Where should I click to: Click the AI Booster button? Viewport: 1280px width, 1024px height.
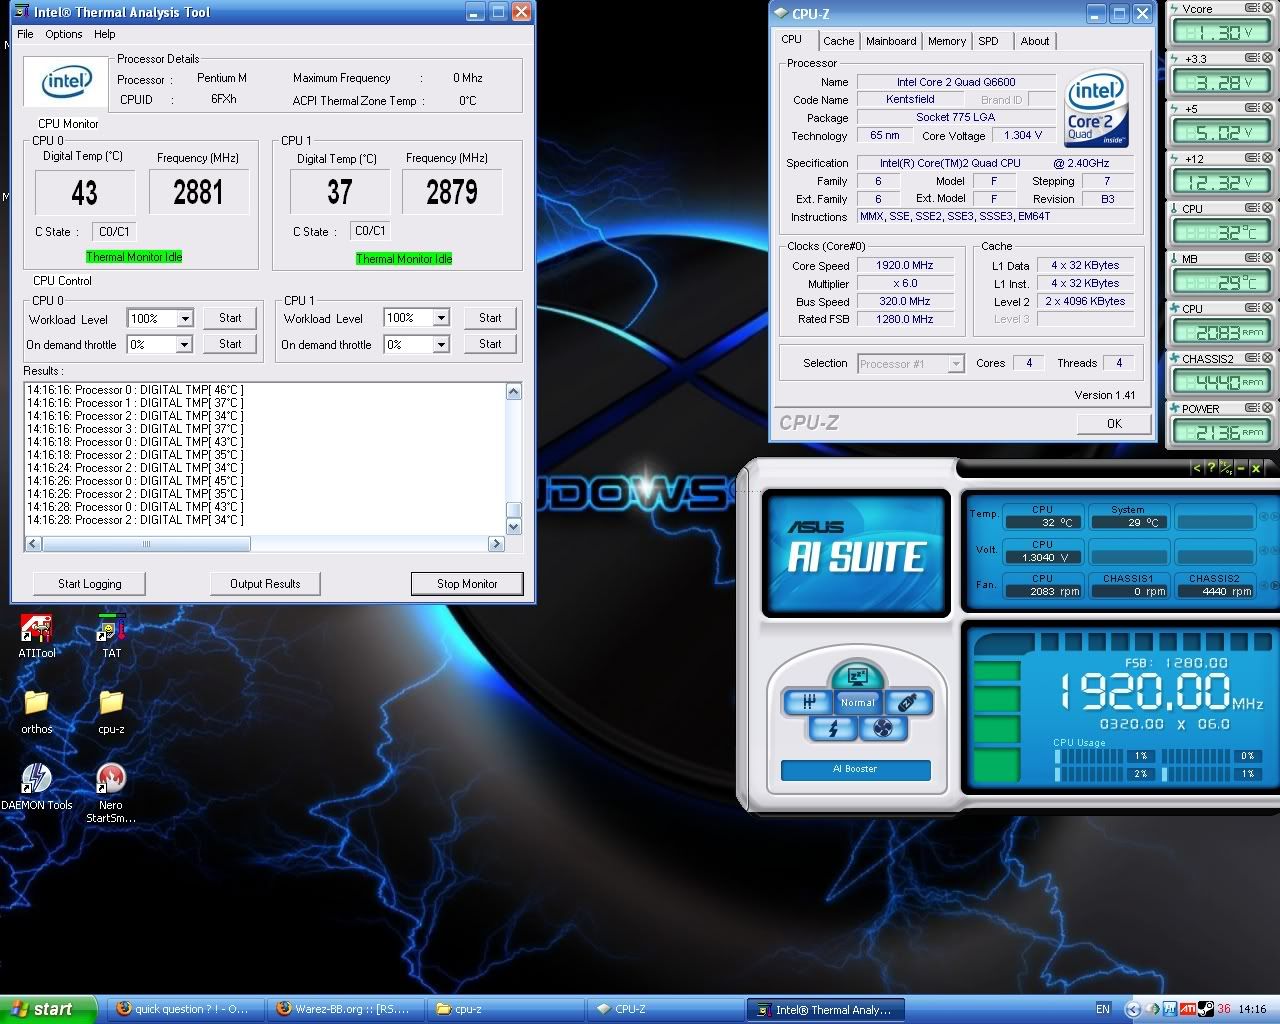tap(856, 769)
